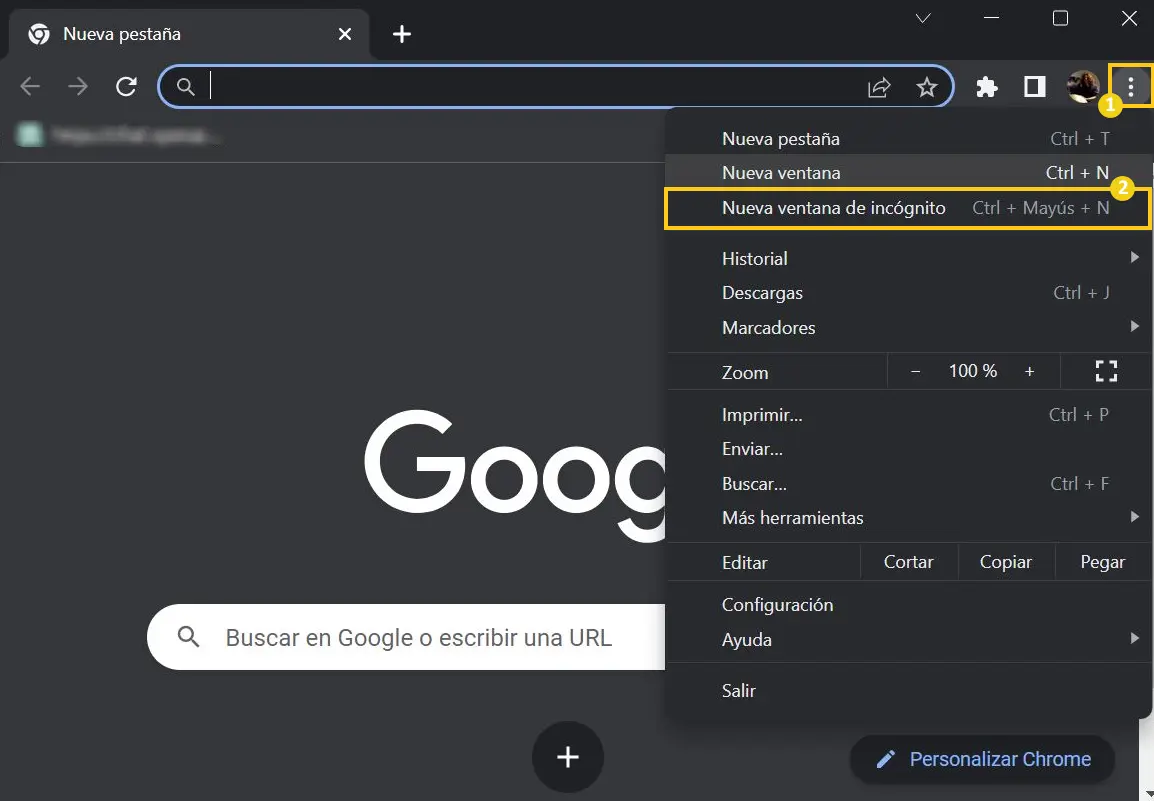This screenshot has width=1154, height=801.
Task: Choose Nueva pestaña from the menu
Action: 909,138
